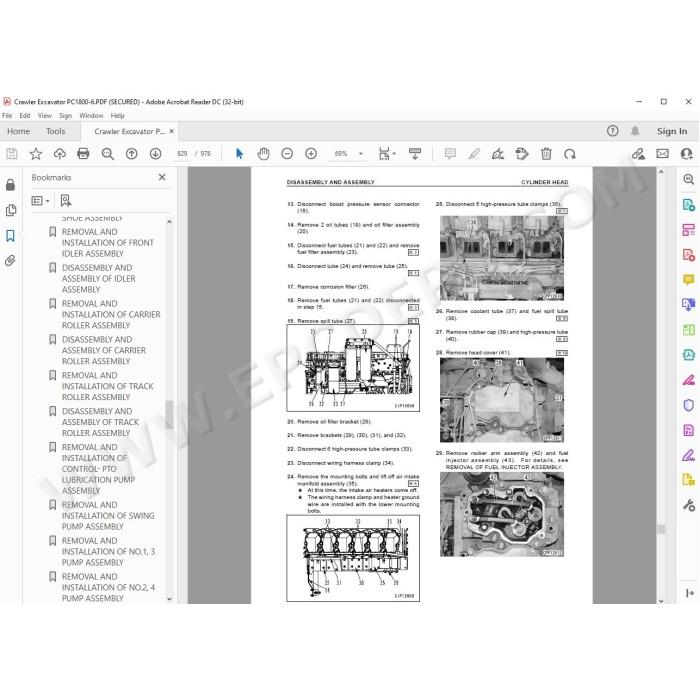Image resolution: width=700 pixels, height=700 pixels.
Task: Open the Attachments paperclip panel
Action: coord(10,261)
